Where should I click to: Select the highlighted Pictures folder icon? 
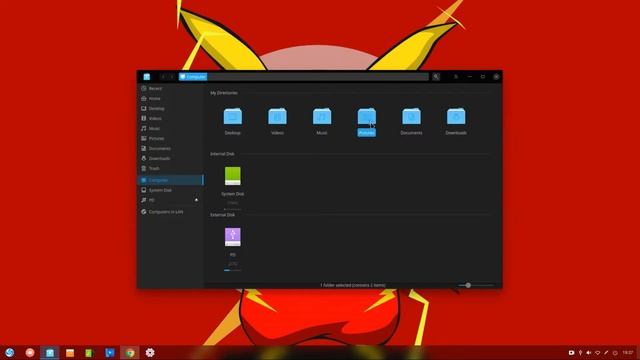click(367, 116)
